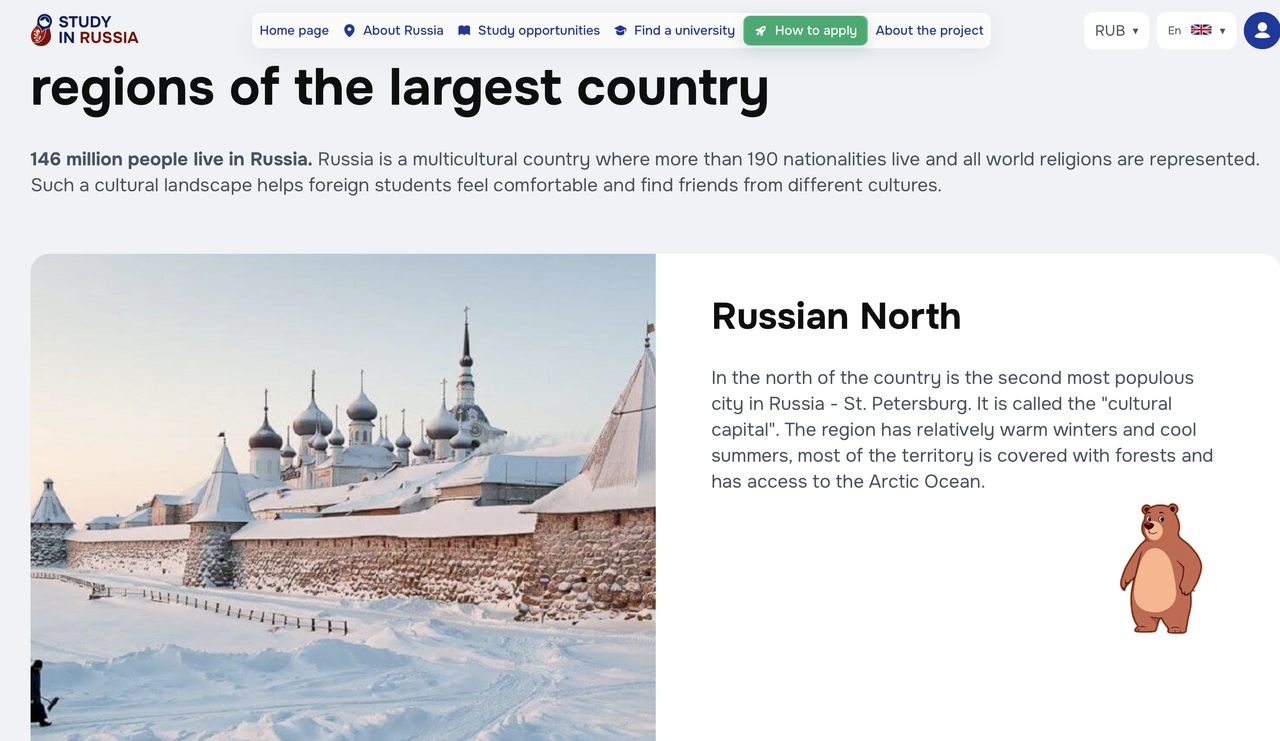The image size is (1280, 741).
Task: Click the '146 million people live in Russia.' text
Action: [171, 159]
